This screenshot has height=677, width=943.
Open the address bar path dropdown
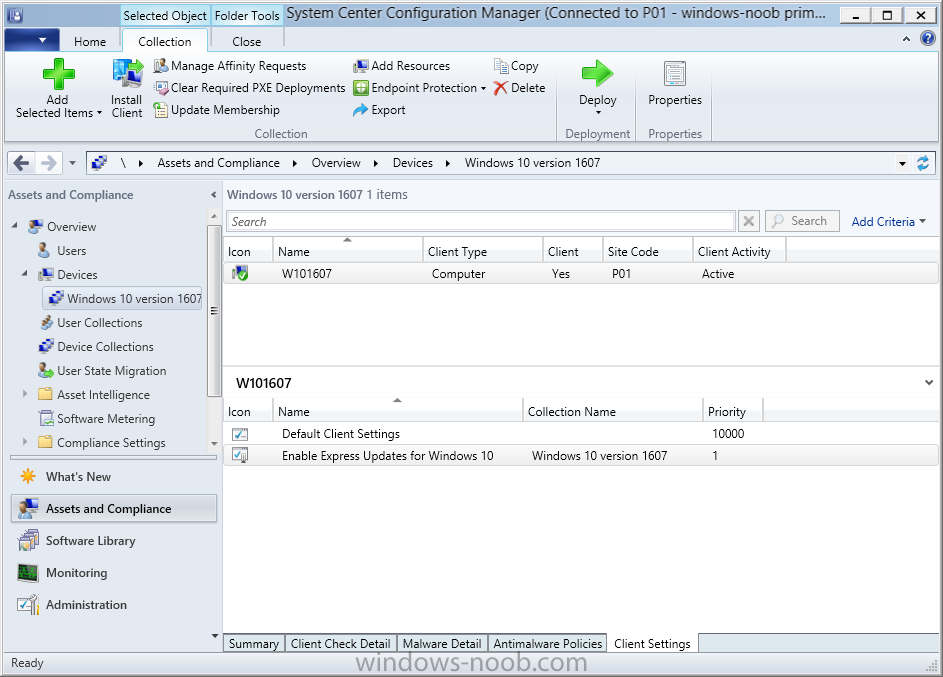(x=902, y=163)
